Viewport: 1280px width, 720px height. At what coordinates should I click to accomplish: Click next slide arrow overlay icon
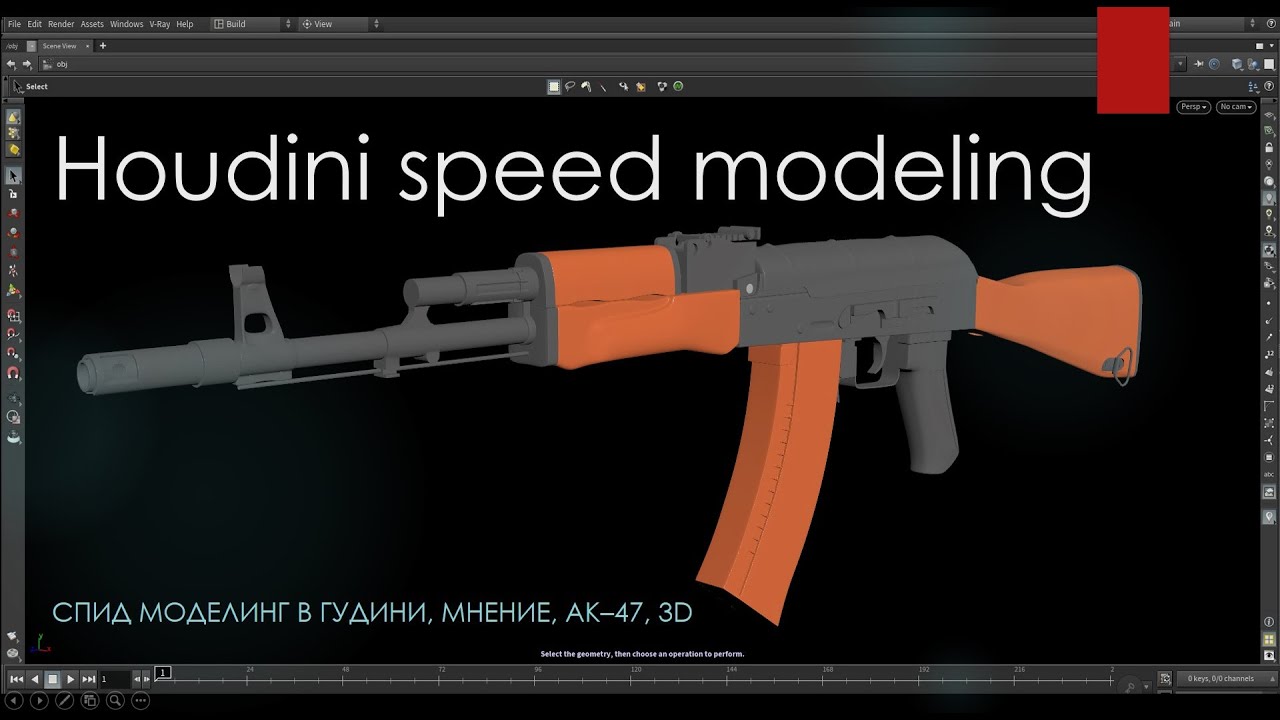tap(40, 701)
